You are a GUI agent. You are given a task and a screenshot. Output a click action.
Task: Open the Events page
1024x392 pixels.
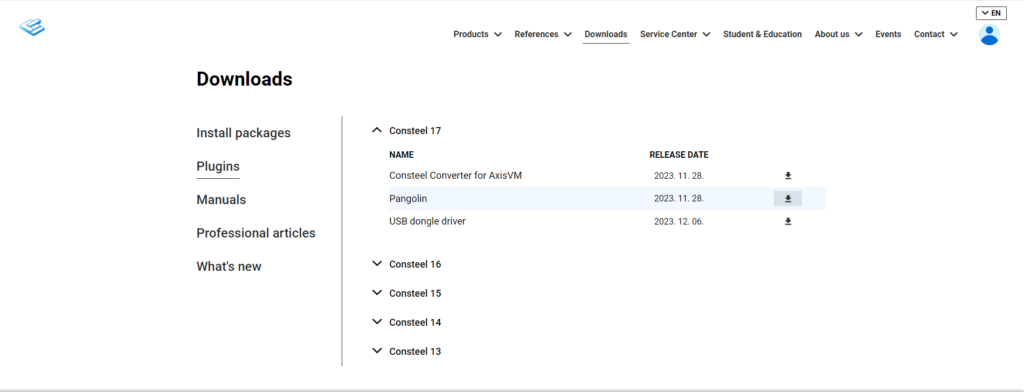pos(888,34)
